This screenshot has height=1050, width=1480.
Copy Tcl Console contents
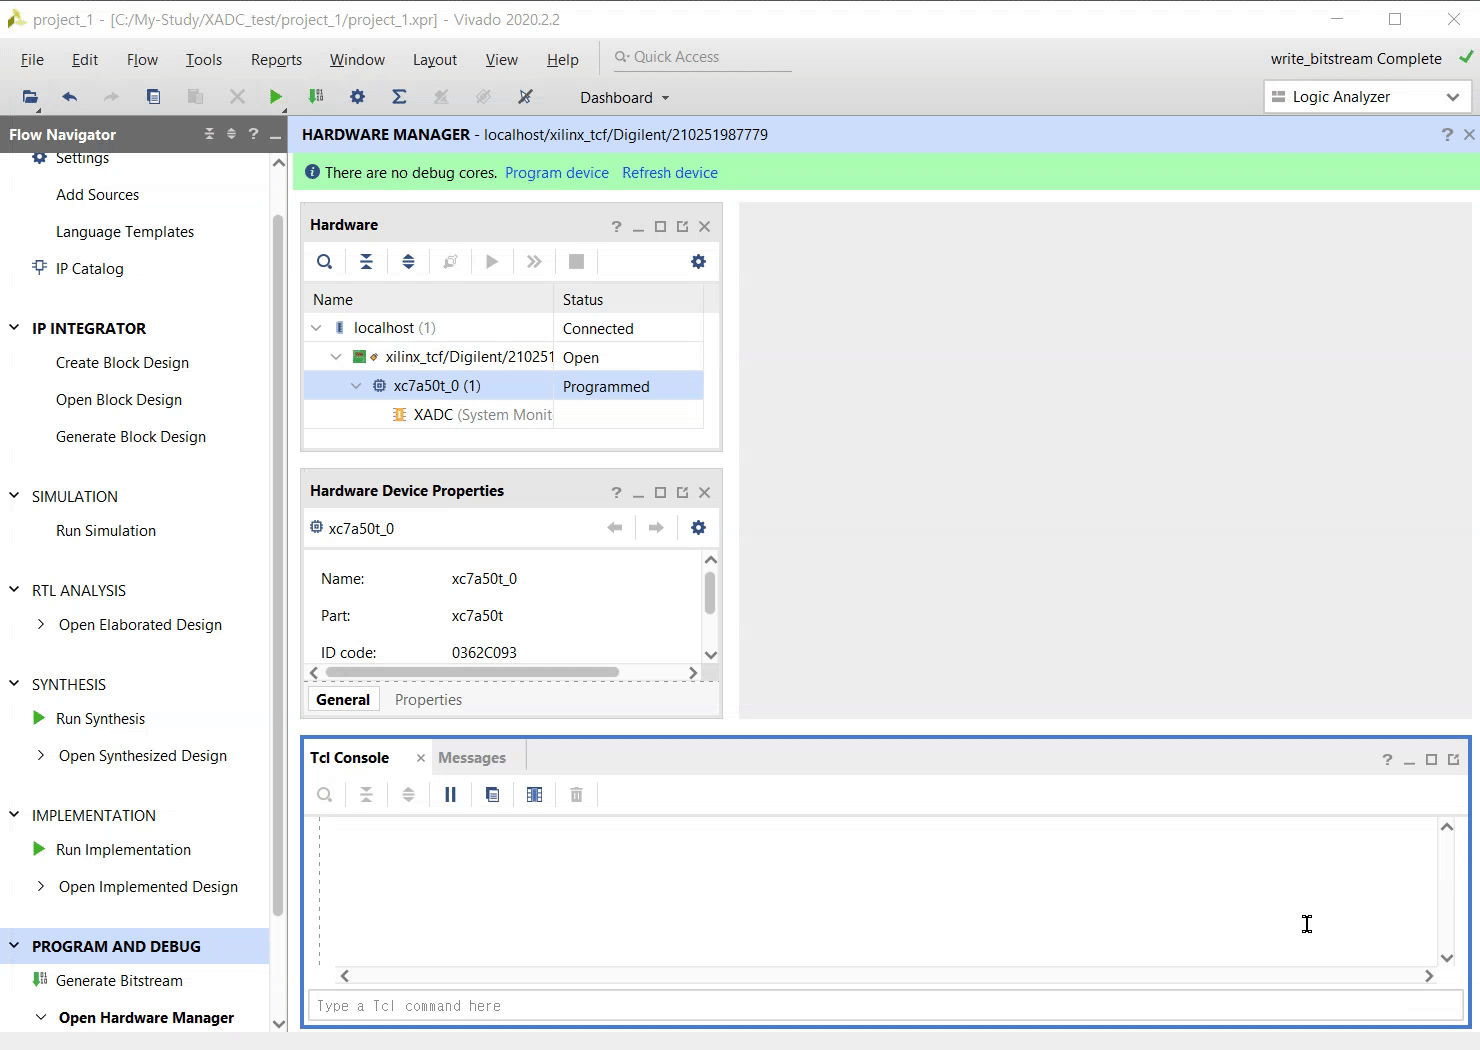point(492,795)
